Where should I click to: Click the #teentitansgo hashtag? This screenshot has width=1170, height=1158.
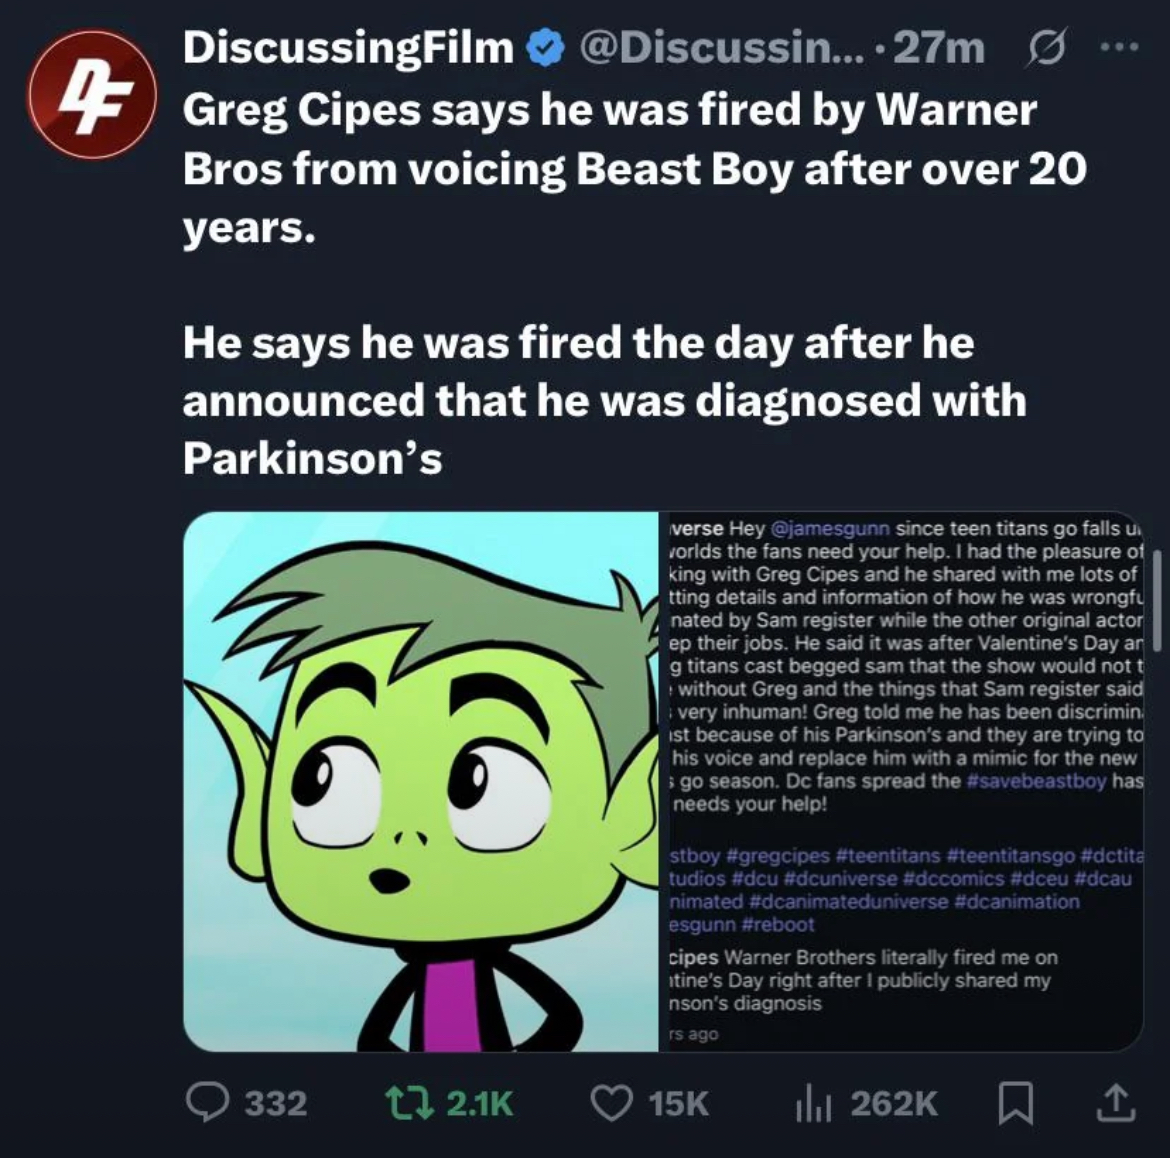1010,855
